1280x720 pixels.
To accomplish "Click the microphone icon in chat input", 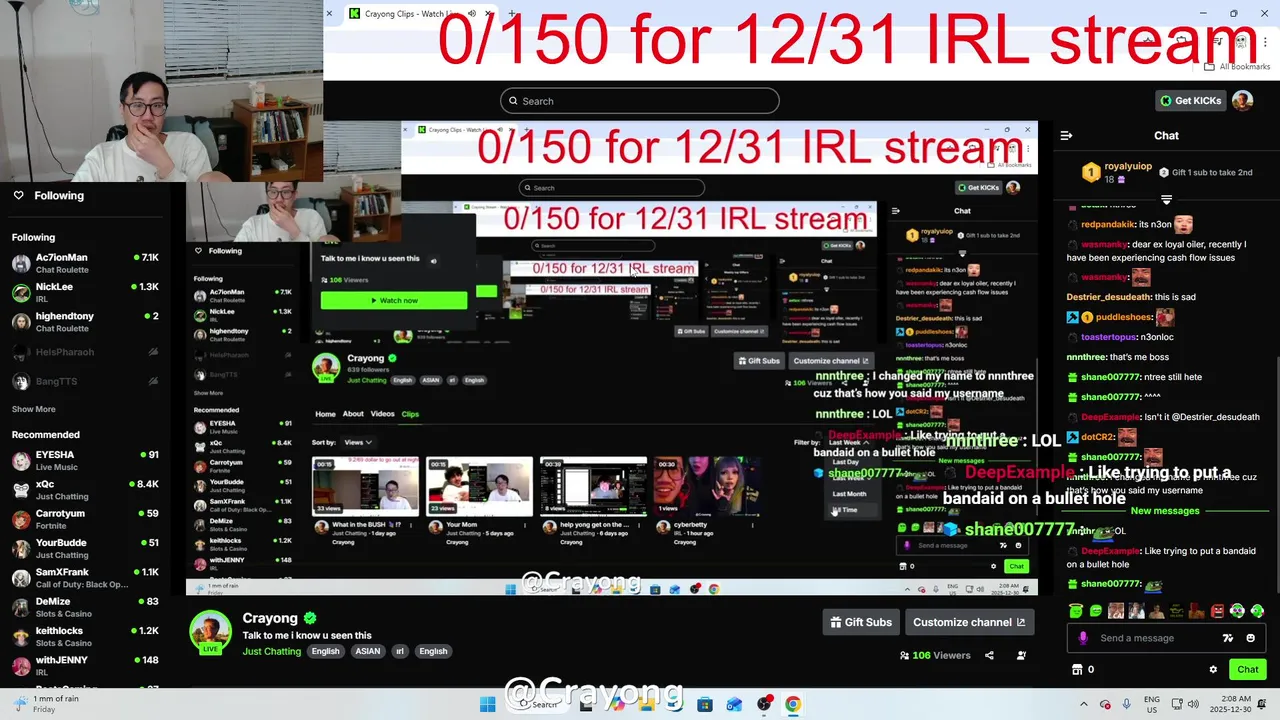I will [1083, 638].
